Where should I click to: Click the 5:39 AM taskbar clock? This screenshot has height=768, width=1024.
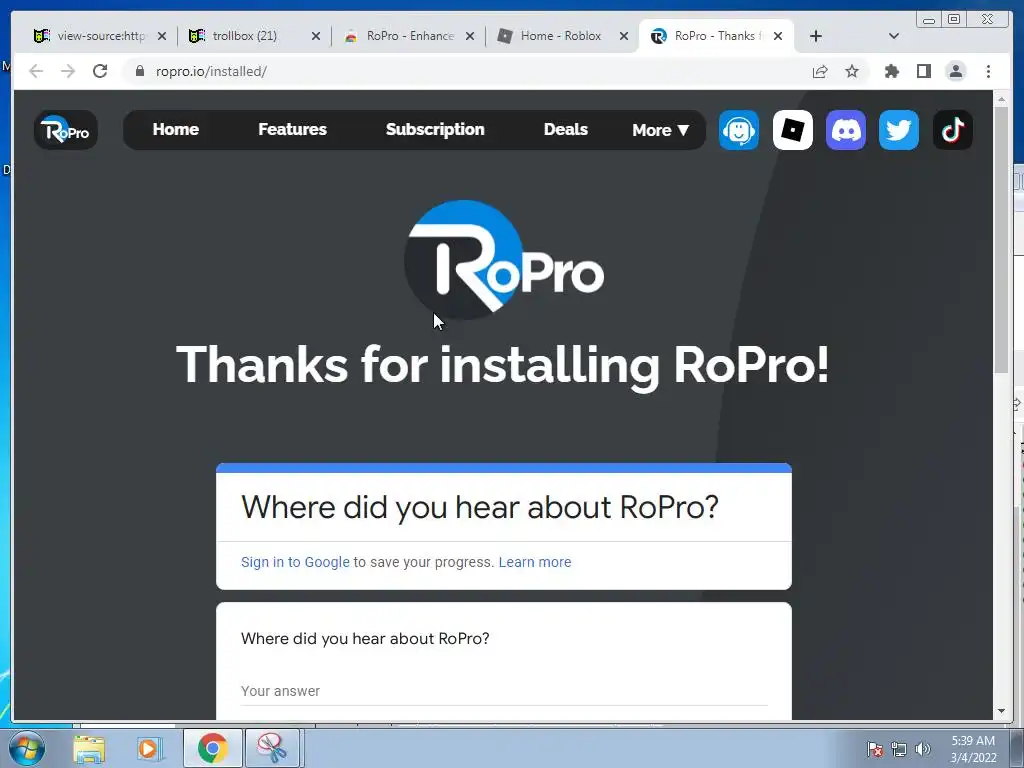(973, 749)
